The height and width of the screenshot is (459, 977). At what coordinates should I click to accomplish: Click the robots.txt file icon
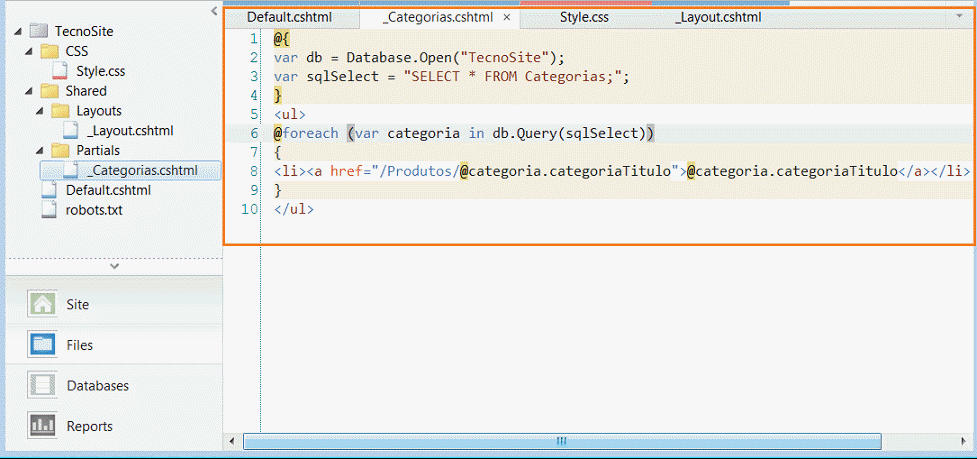49,210
